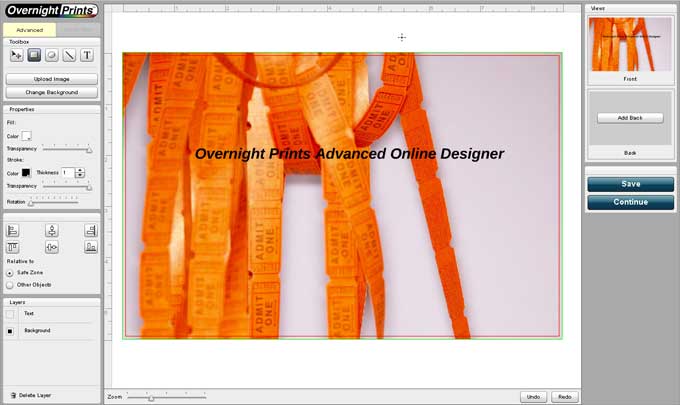Center objects vertically
This screenshot has height=405, width=680.
52,247
